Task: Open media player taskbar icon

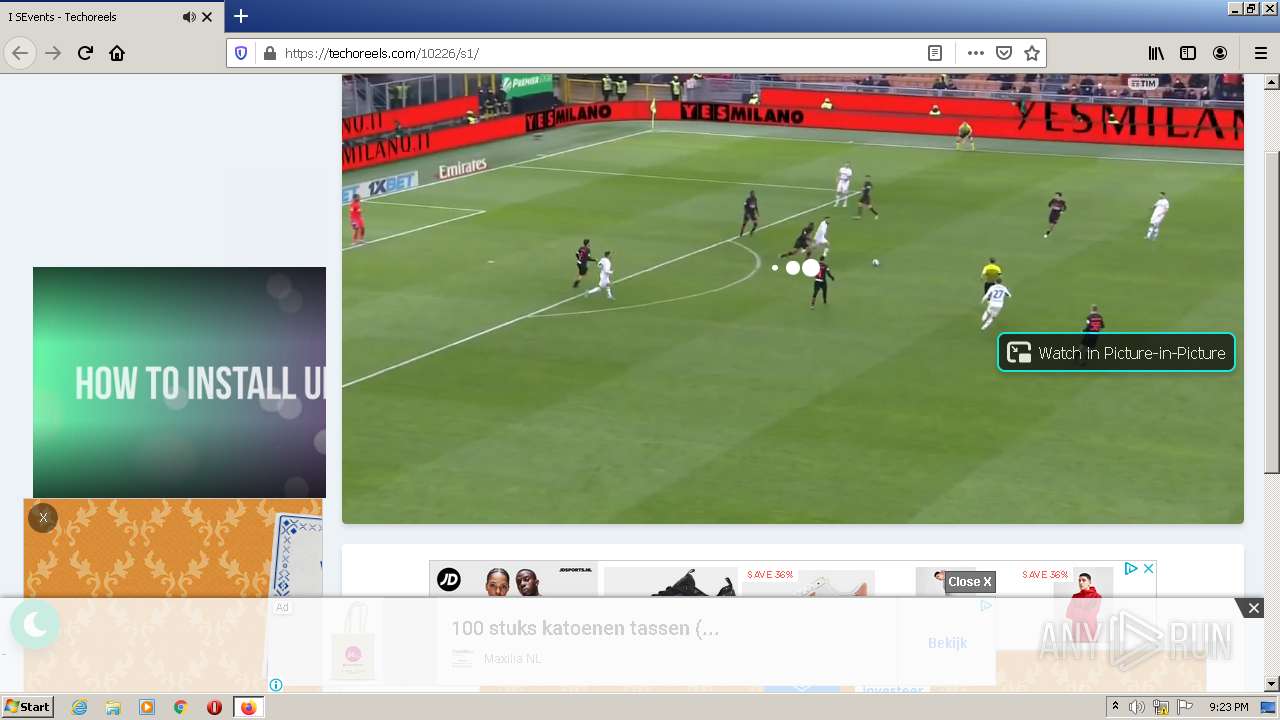Action: (x=147, y=707)
